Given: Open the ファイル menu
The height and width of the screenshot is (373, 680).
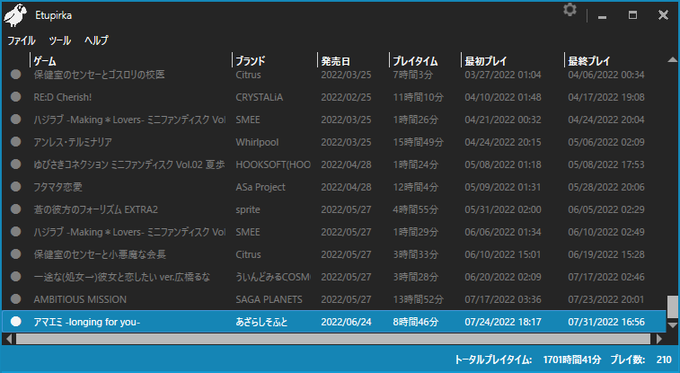Looking at the screenshot, I should [21, 40].
